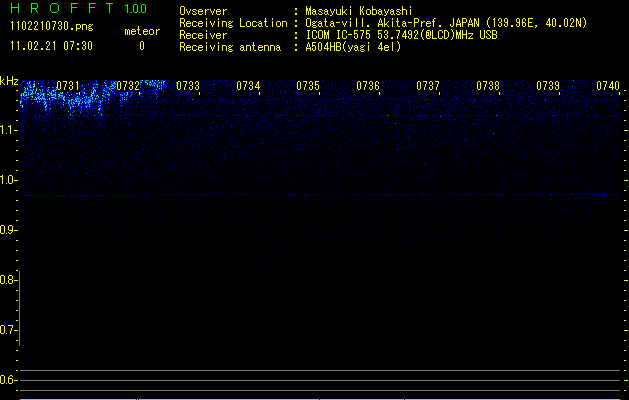Click the 0737 time marker
629x400 pixels.
coord(428,86)
